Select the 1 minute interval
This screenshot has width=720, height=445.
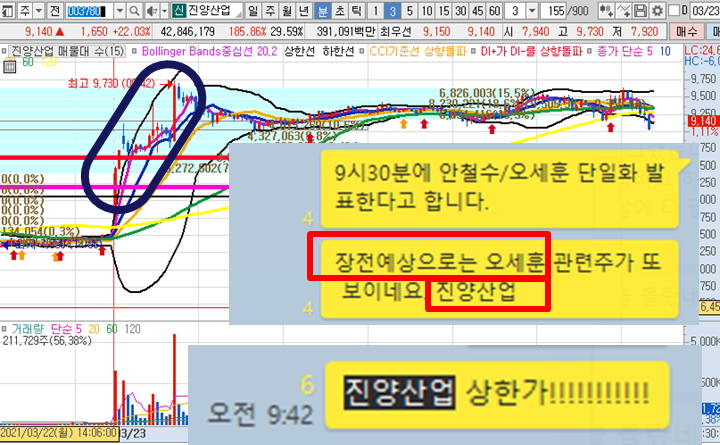pos(376,10)
